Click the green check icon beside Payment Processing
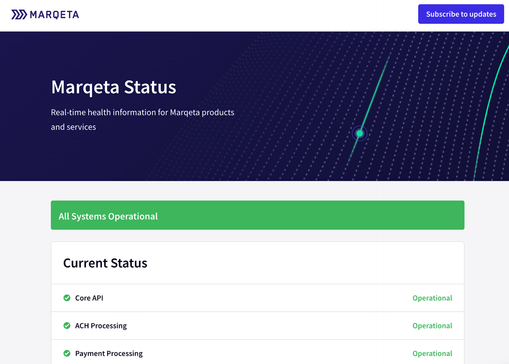Viewport: 509px width, 364px height. click(x=67, y=353)
